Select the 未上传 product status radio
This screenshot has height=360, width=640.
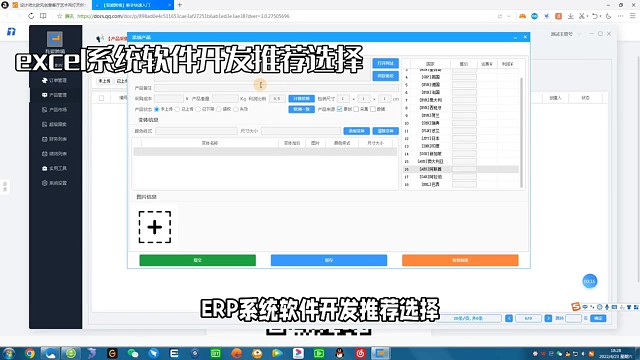pyautogui.click(x=157, y=109)
